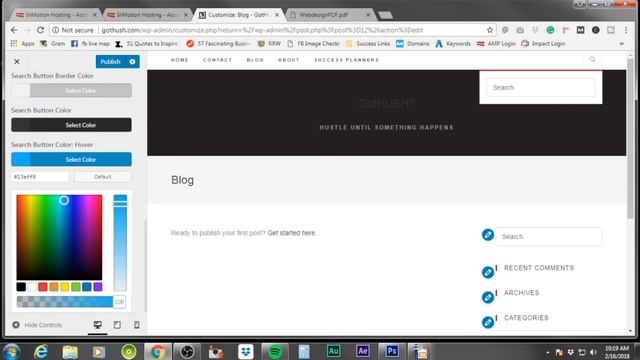Viewport: 640px width, 360px height.
Task: Pick the orange palette swatch
Action: [54, 287]
